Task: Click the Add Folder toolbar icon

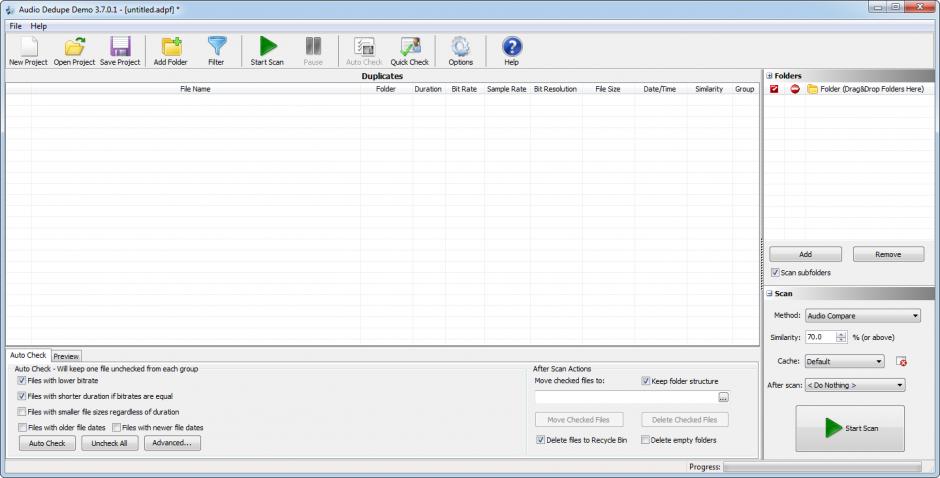Action: point(171,47)
